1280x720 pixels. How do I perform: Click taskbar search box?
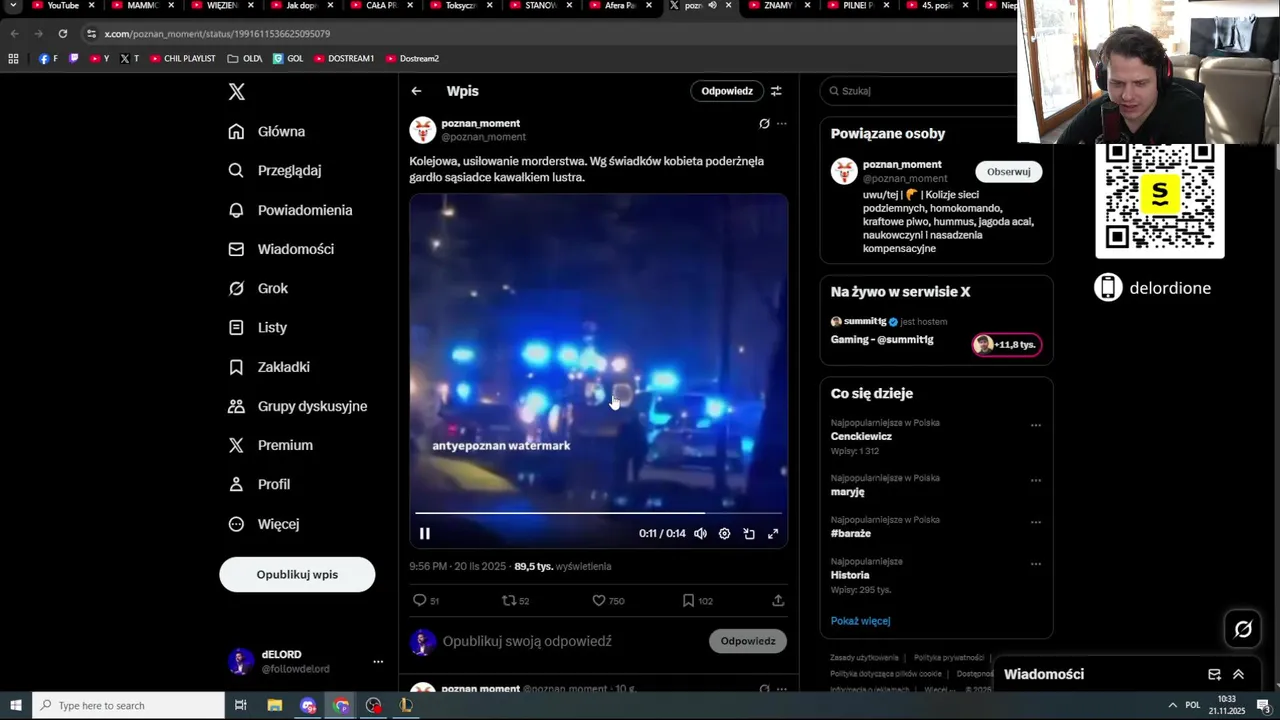[128, 706]
